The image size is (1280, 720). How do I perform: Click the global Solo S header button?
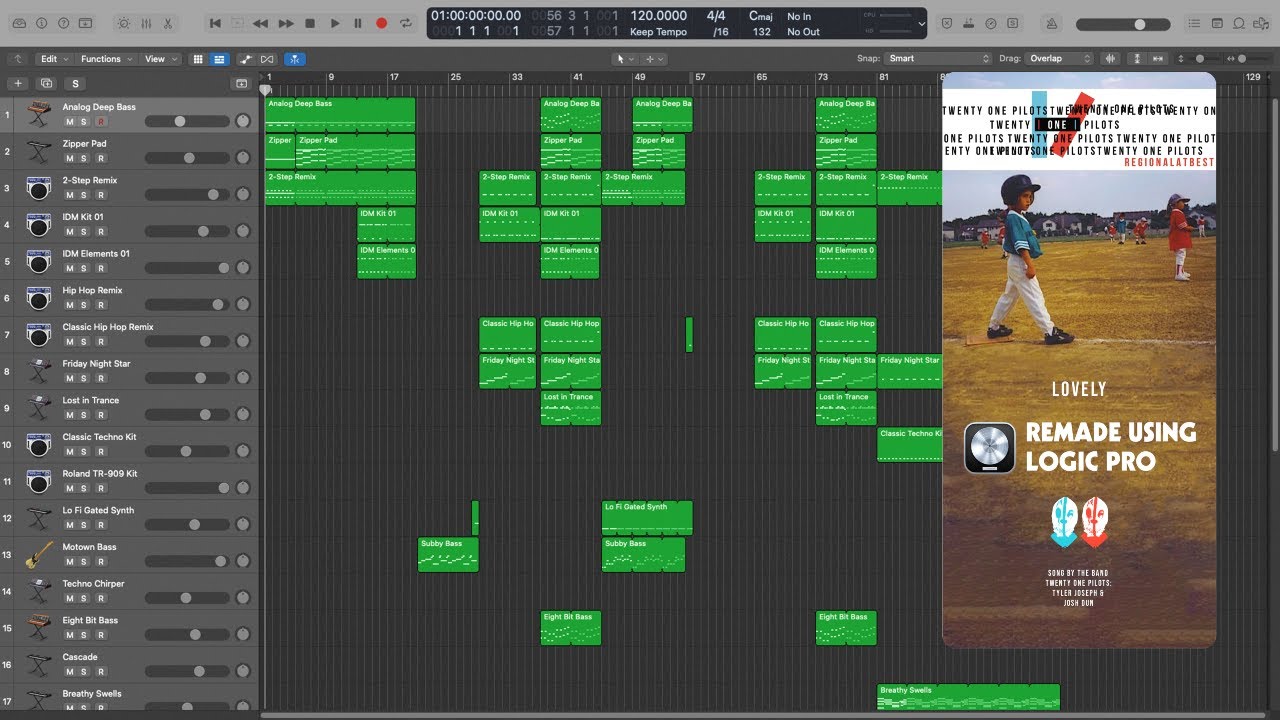click(x=75, y=84)
